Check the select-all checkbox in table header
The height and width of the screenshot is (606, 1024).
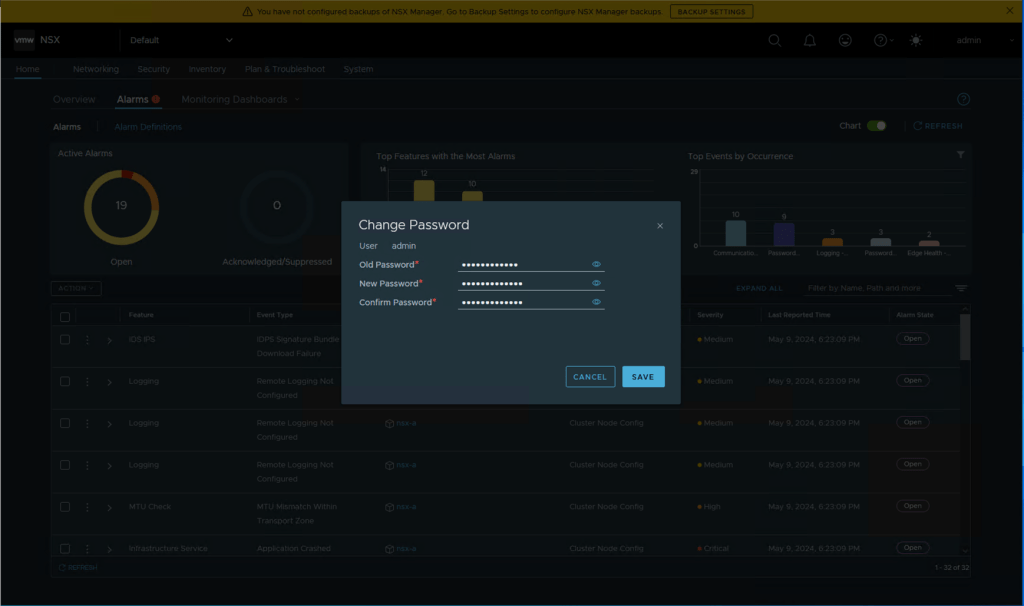coord(65,316)
